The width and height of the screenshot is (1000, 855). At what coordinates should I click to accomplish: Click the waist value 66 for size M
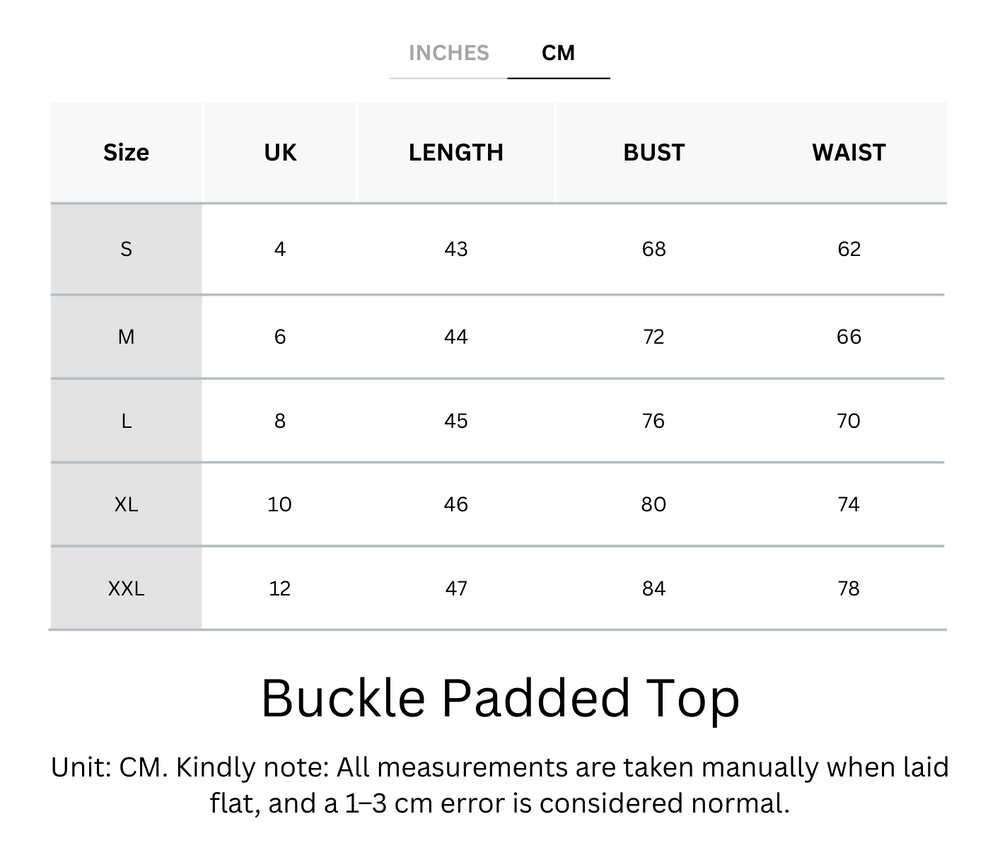[x=848, y=337]
